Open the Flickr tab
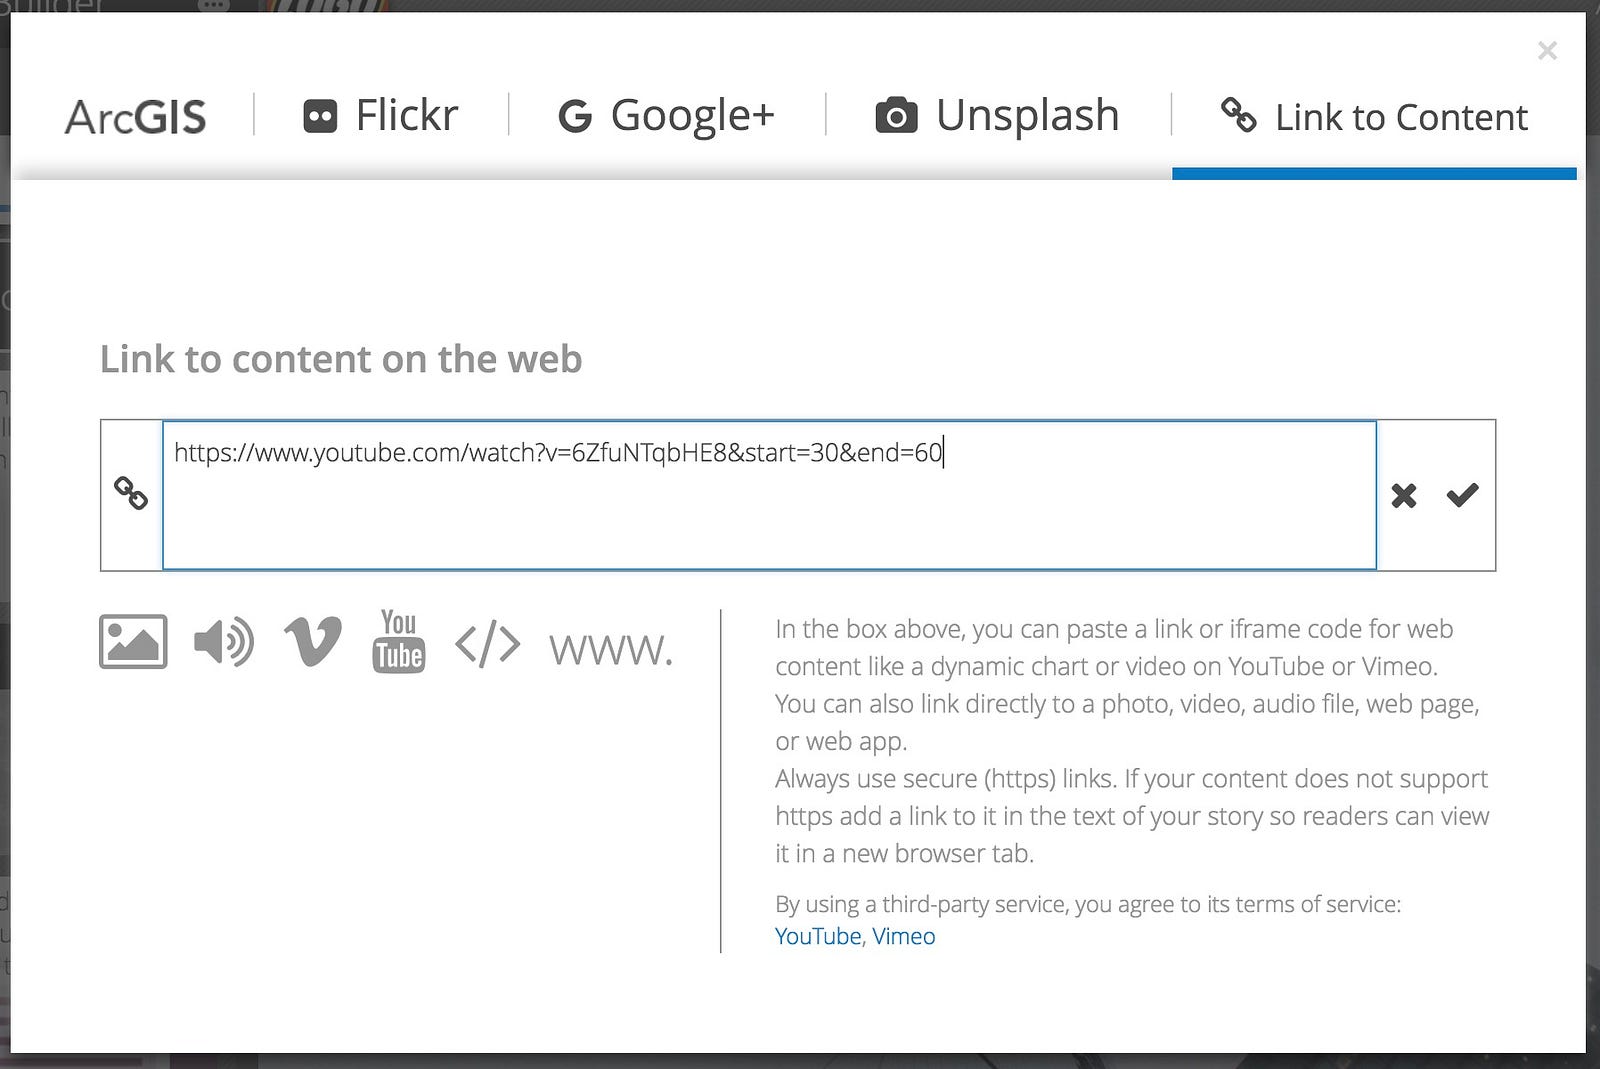This screenshot has height=1069, width=1600. click(380, 116)
